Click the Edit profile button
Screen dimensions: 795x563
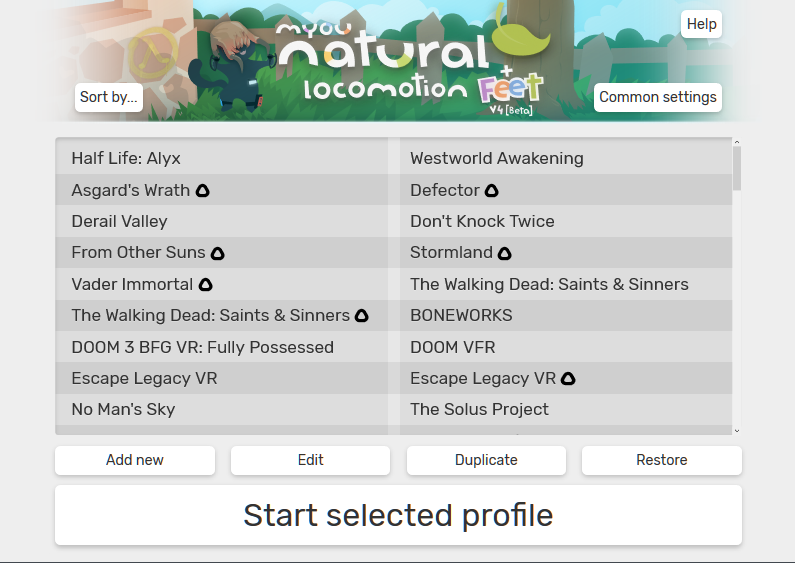[x=310, y=460]
